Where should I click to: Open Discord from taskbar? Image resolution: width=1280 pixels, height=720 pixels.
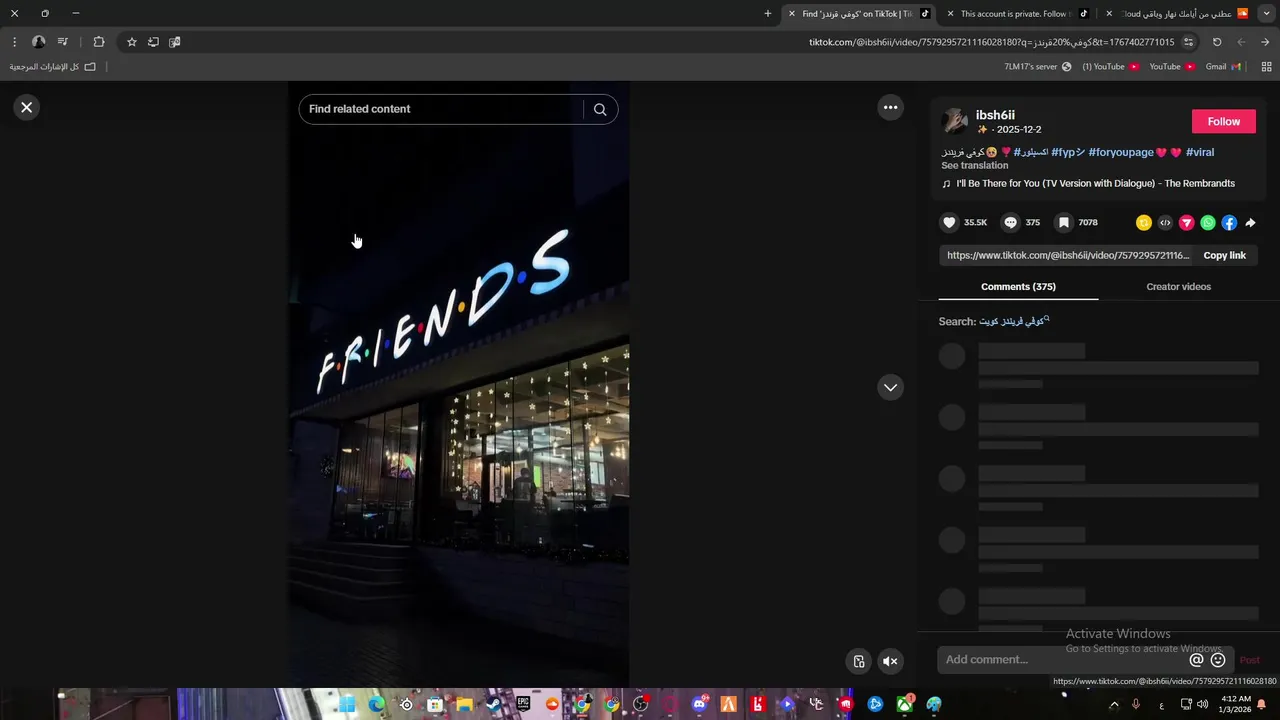699,705
